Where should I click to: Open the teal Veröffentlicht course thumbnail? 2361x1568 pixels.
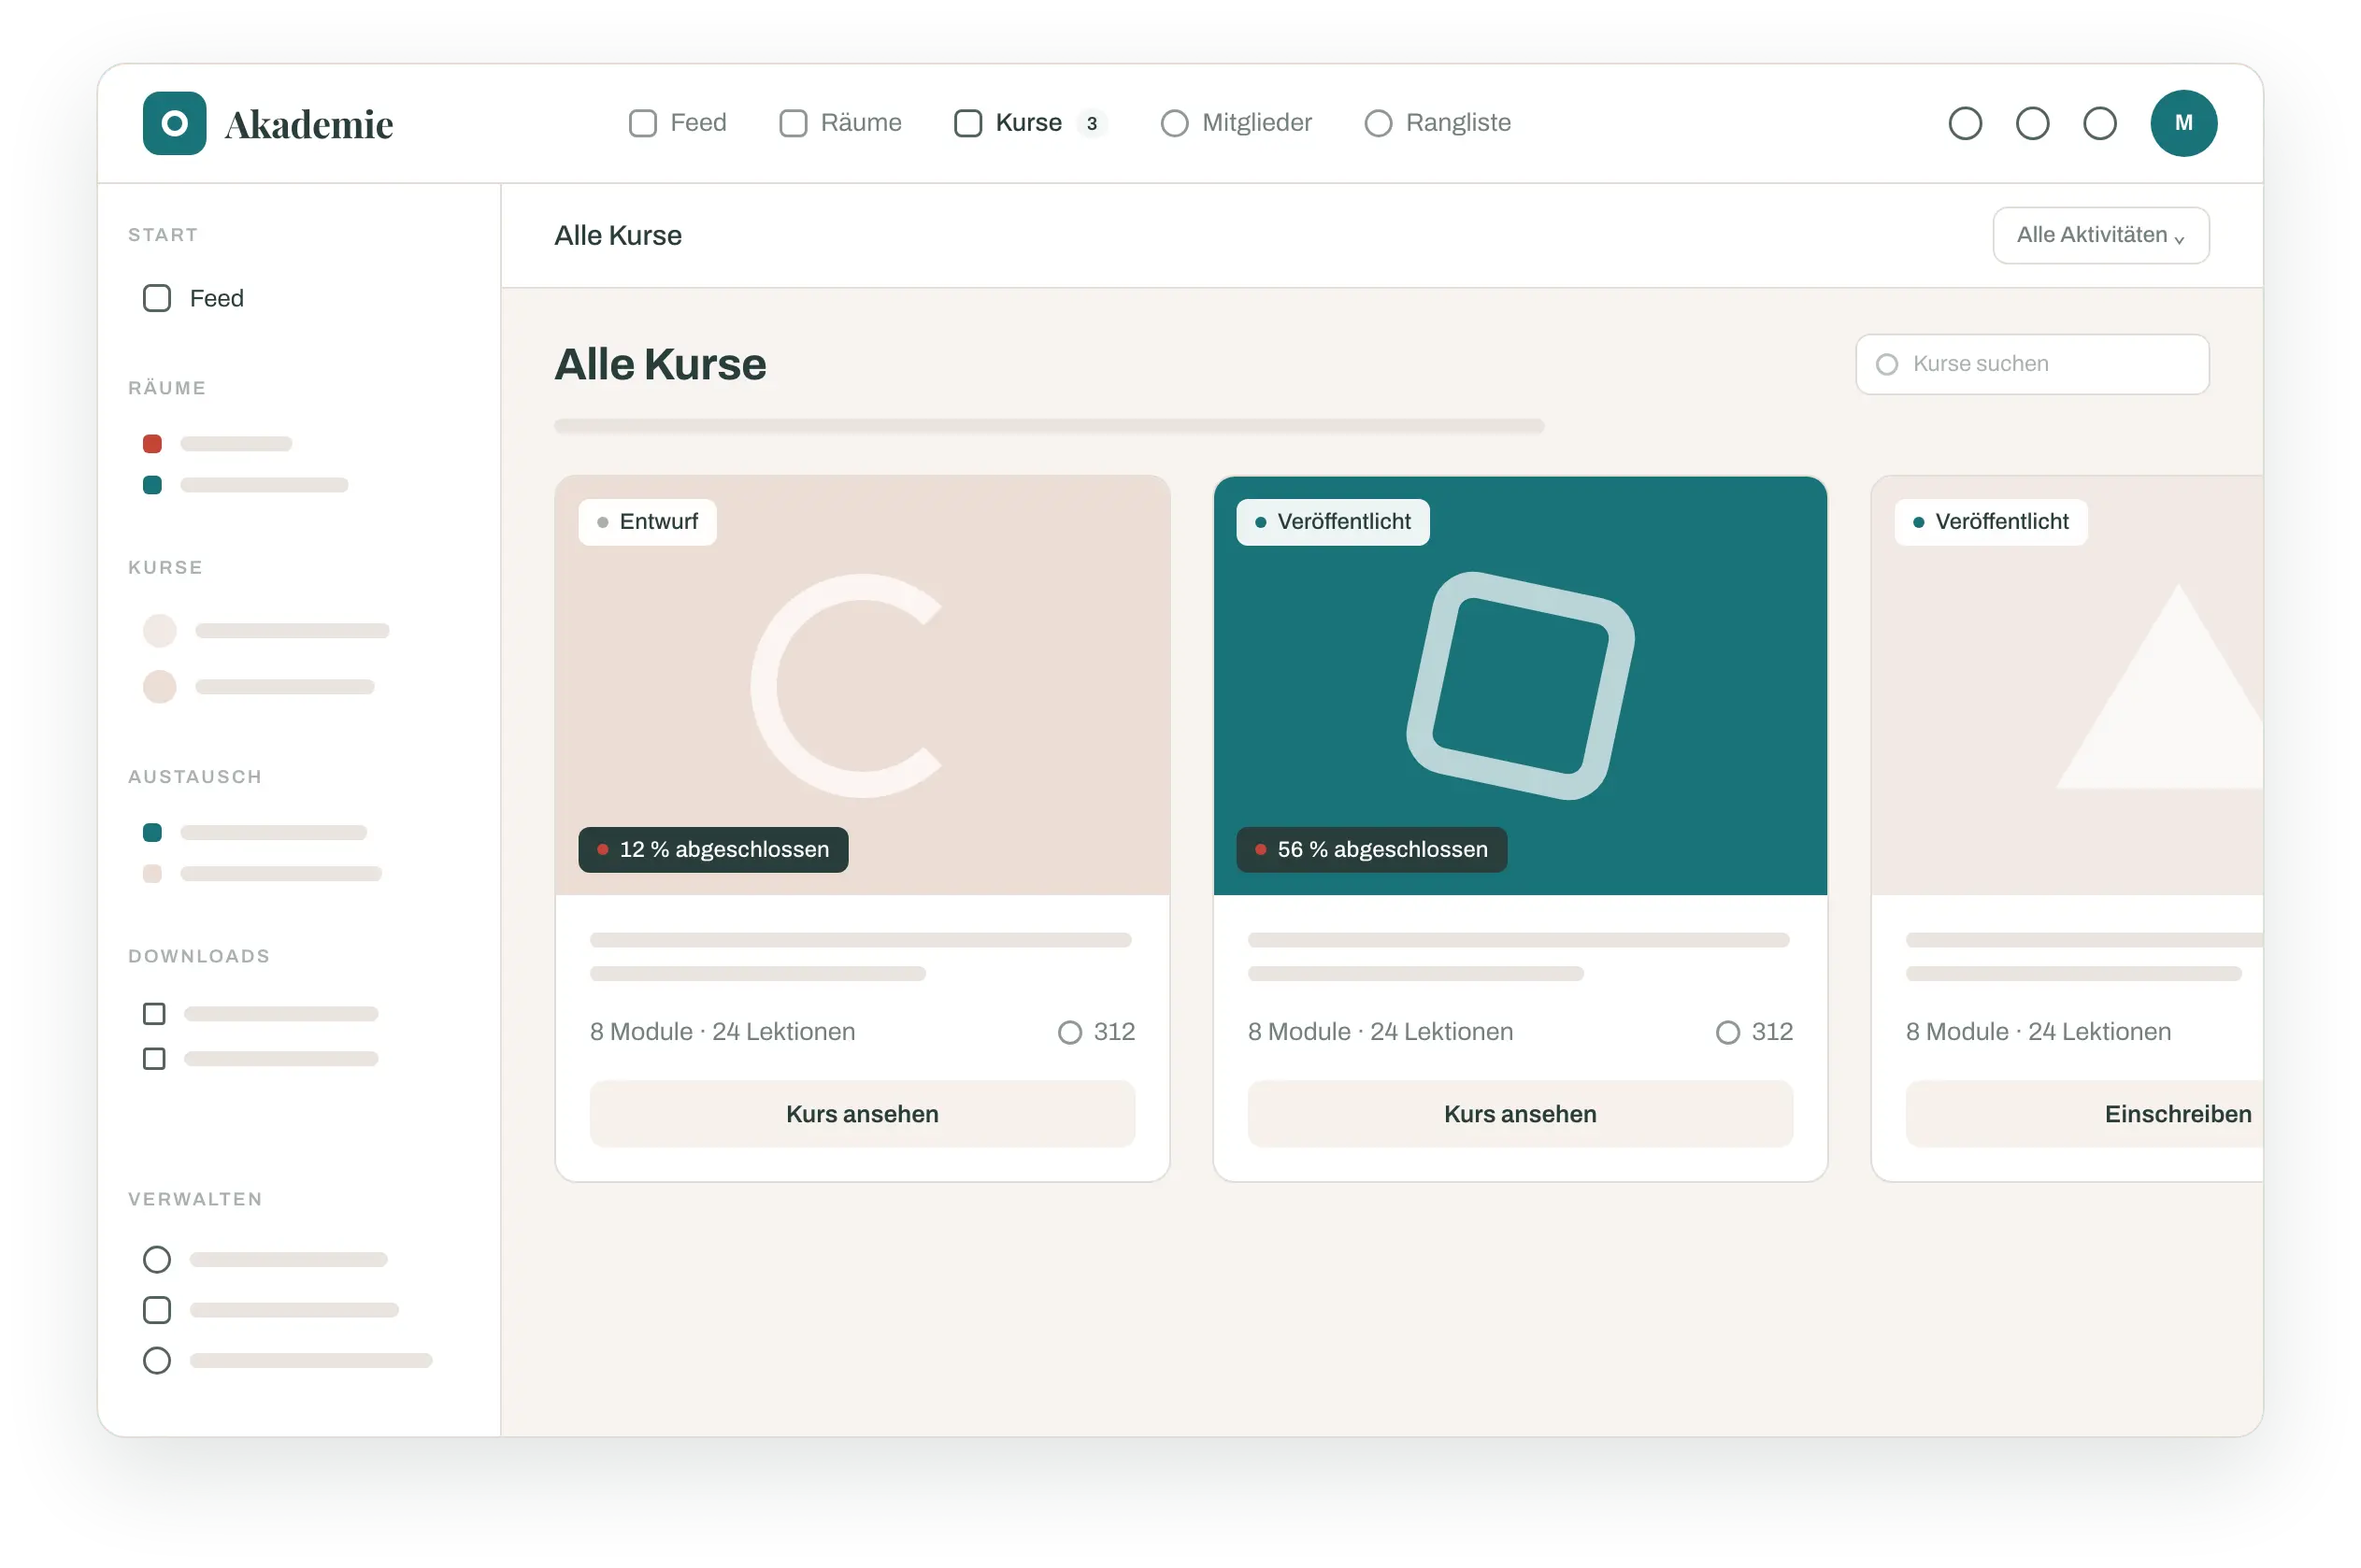[x=1519, y=685]
